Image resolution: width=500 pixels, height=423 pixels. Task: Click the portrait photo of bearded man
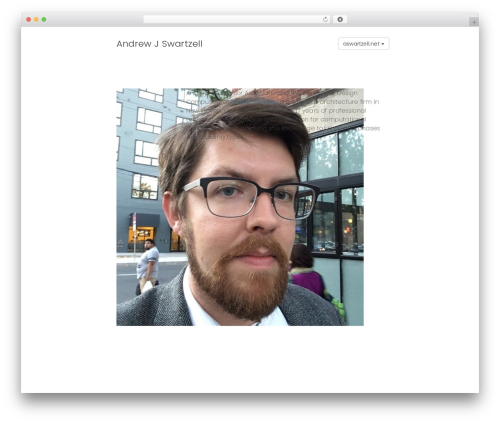[x=240, y=207]
